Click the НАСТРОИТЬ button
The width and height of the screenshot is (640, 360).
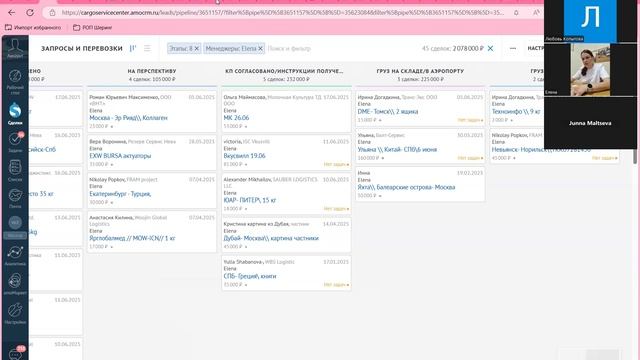[x=536, y=48]
